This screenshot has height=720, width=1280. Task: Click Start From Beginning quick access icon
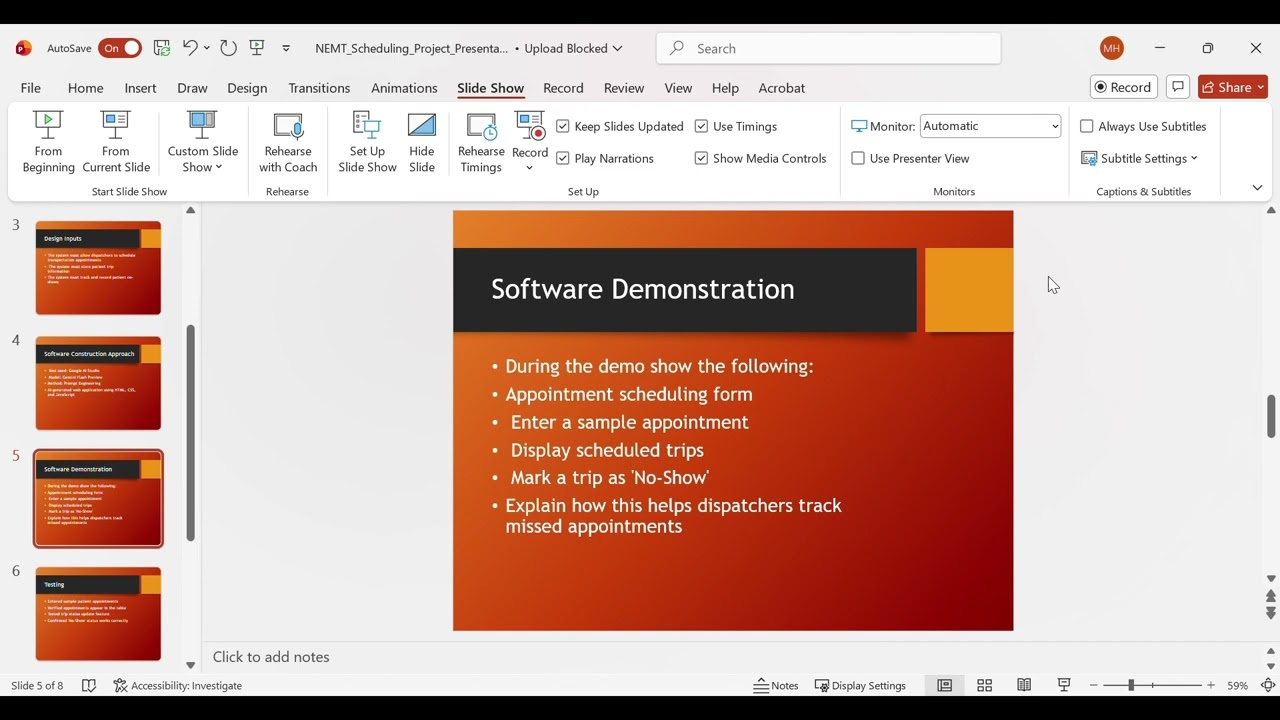coord(257,48)
